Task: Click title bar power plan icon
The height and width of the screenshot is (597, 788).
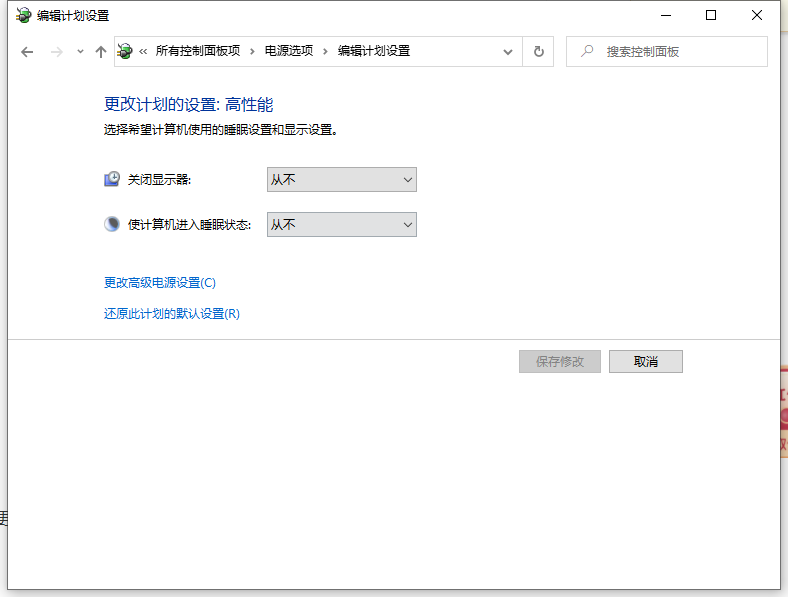Action: (23, 16)
